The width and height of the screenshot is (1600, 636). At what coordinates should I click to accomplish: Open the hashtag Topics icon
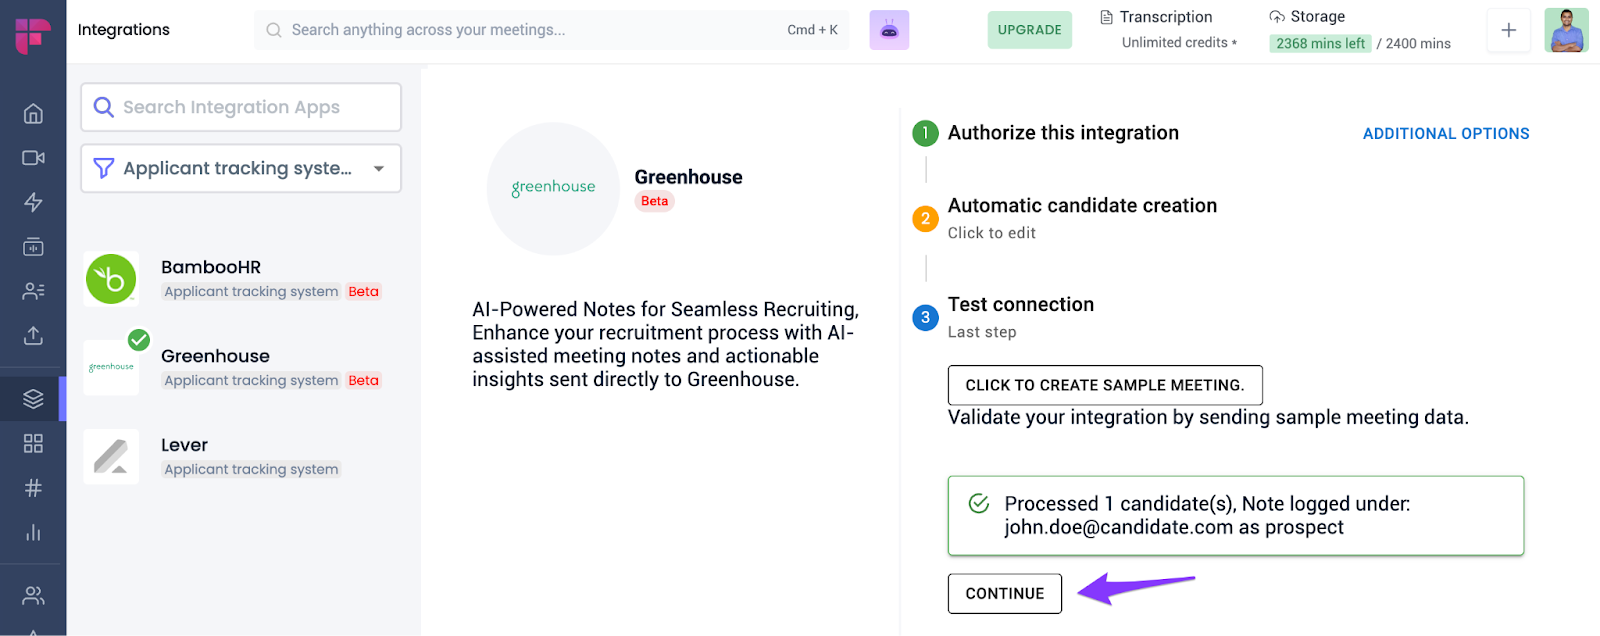[x=33, y=488]
